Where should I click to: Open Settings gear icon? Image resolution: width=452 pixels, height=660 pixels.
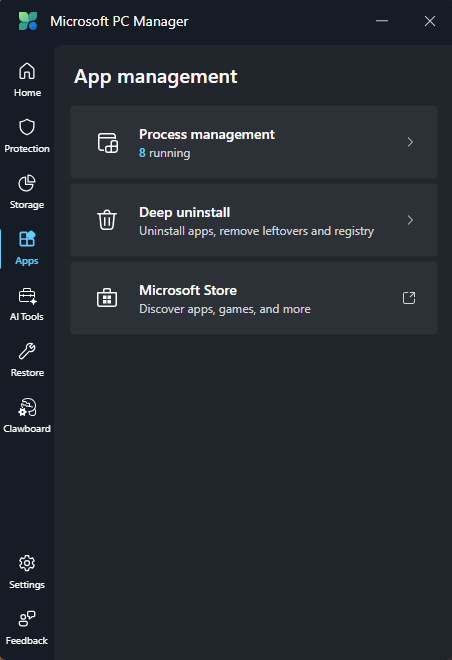[x=27, y=563]
